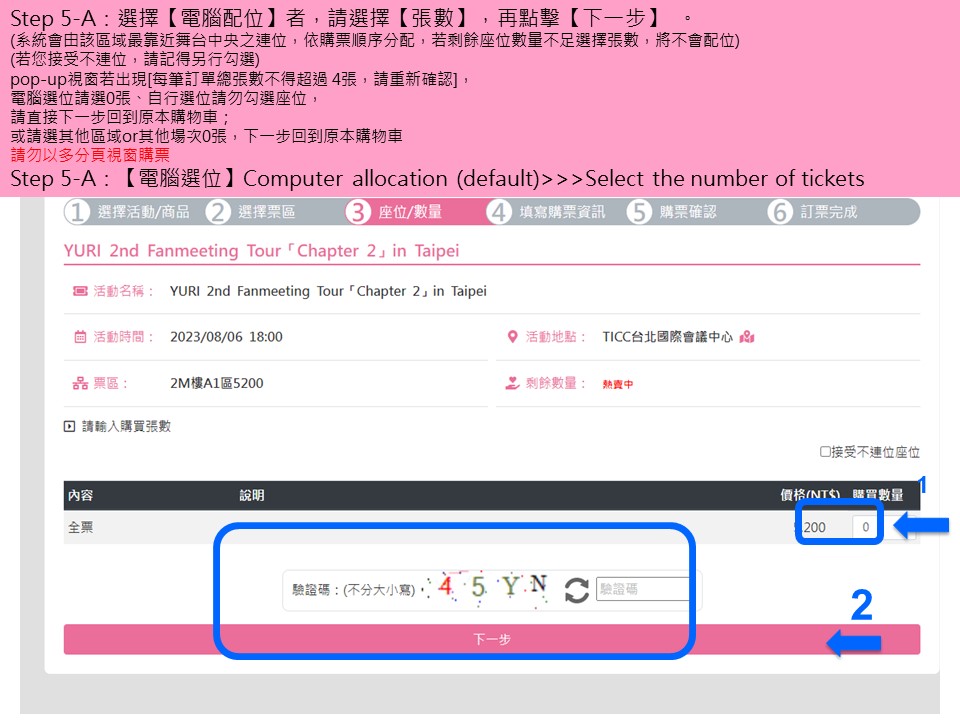960x720 pixels.
Task: Select step 3 座位/數量 tab
Action: pyautogui.click(x=394, y=212)
